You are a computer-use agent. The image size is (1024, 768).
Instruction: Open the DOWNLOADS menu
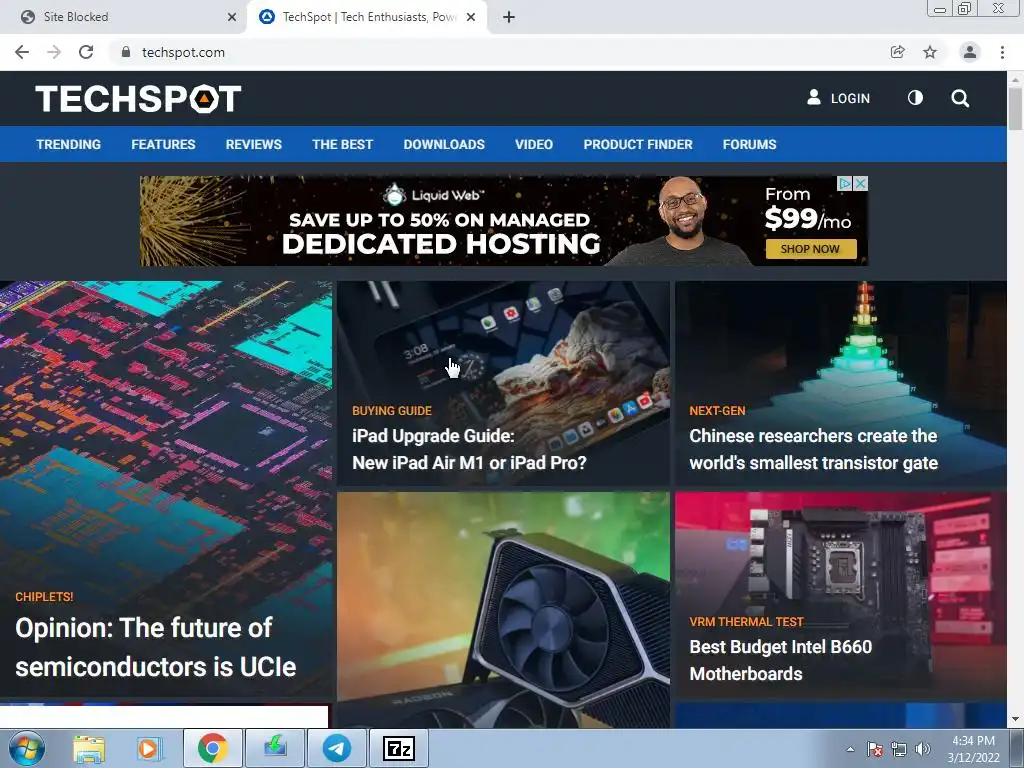click(444, 144)
